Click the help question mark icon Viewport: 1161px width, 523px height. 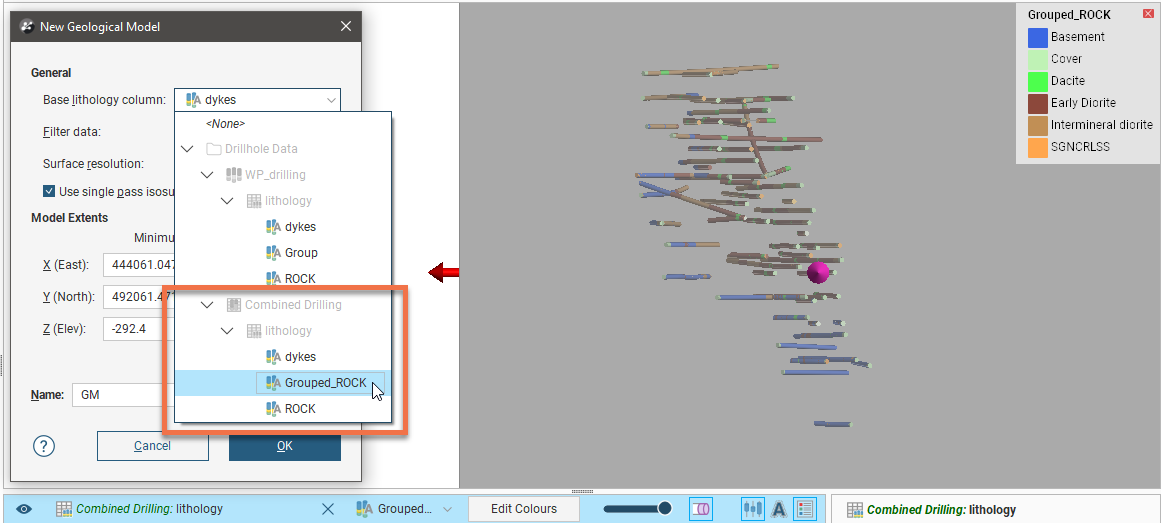click(x=43, y=446)
